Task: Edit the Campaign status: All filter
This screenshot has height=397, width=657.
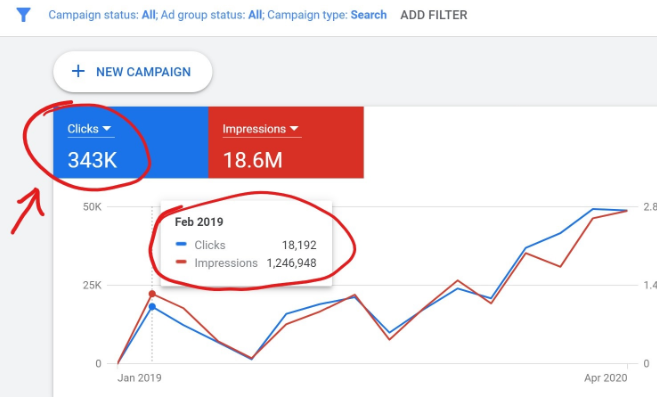Action: click(102, 15)
